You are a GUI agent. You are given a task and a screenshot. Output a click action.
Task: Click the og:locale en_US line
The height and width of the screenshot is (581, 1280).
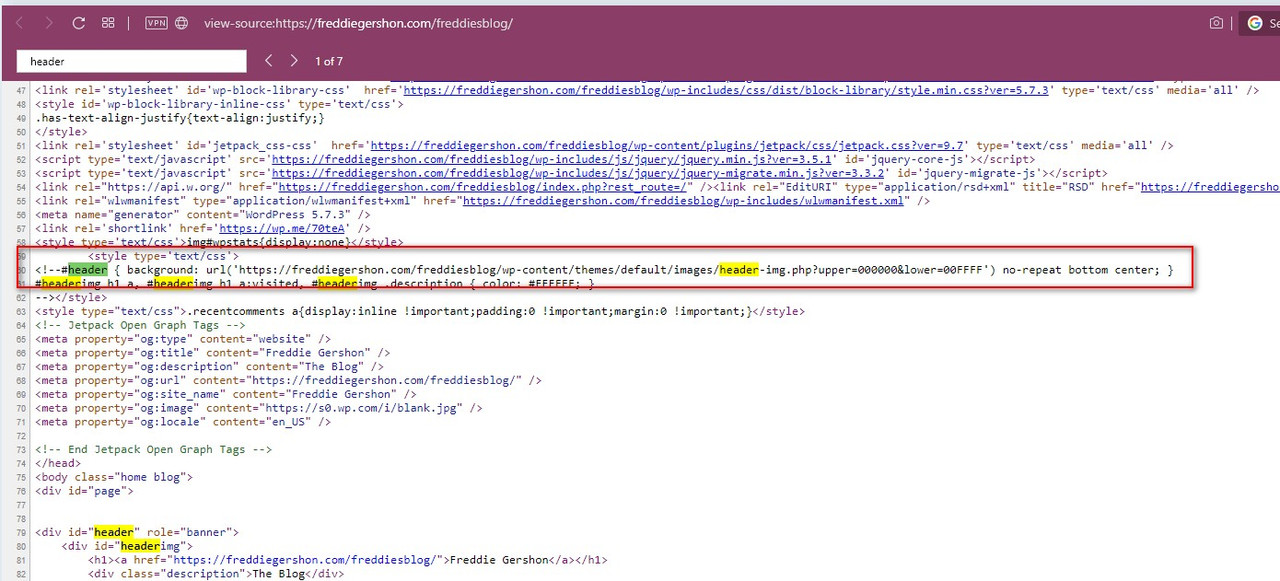(x=183, y=424)
